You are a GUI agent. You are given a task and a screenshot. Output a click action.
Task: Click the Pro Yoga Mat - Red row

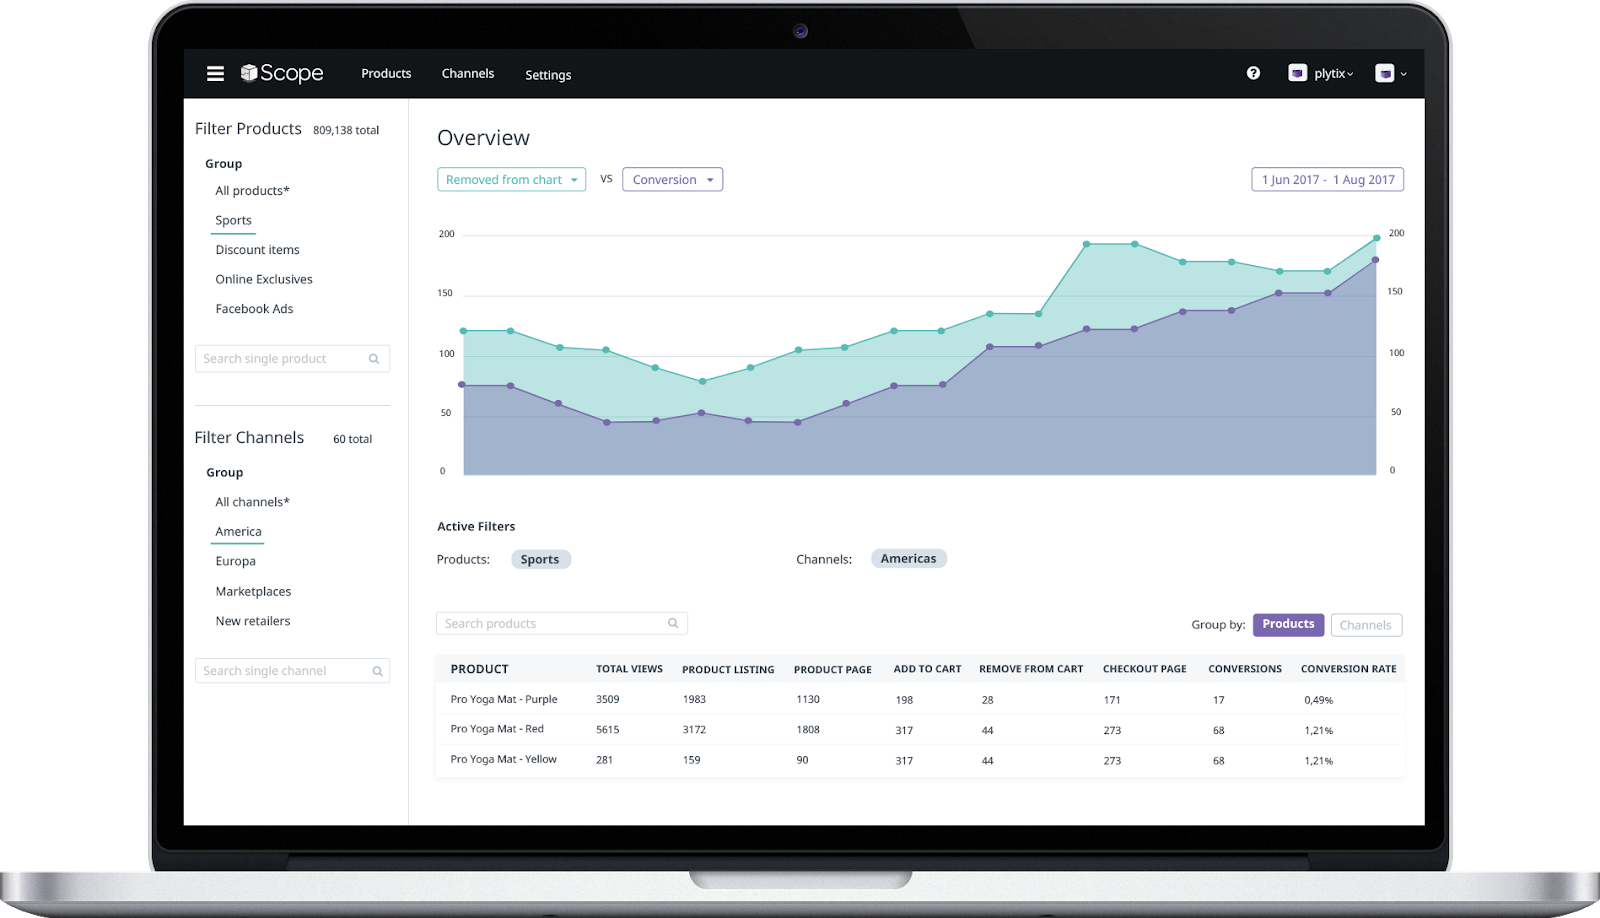point(919,729)
